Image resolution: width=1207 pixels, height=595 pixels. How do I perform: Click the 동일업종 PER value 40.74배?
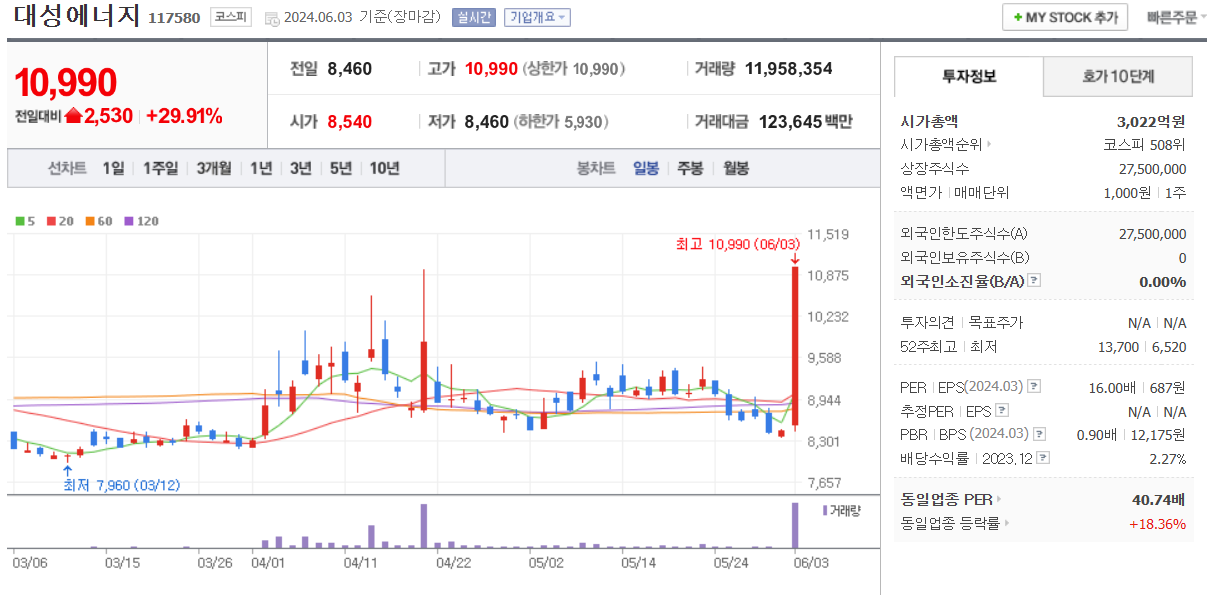click(1159, 499)
